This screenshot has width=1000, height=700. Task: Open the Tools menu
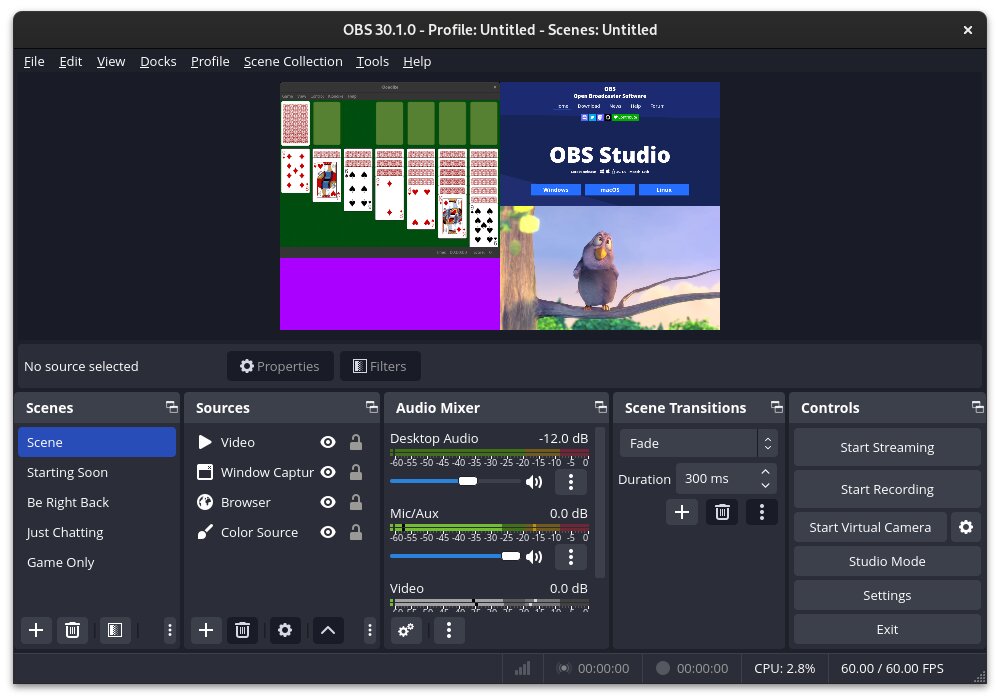tap(372, 62)
